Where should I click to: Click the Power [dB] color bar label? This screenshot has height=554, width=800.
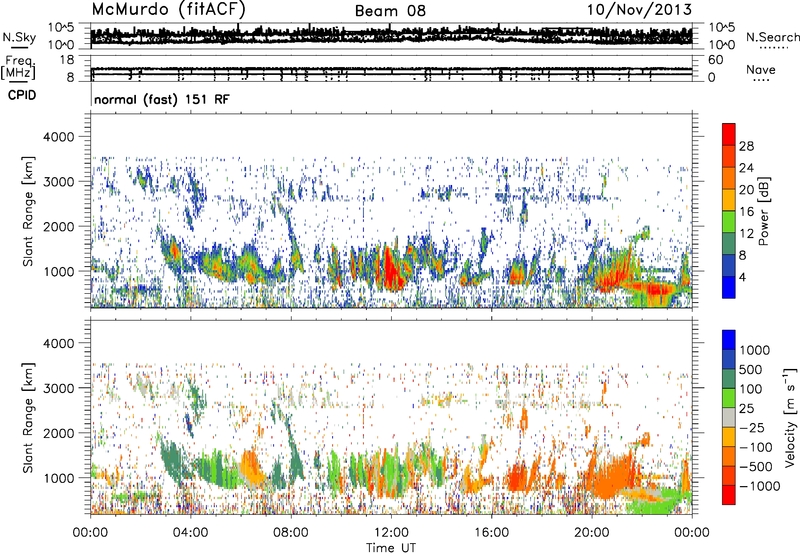(x=763, y=211)
